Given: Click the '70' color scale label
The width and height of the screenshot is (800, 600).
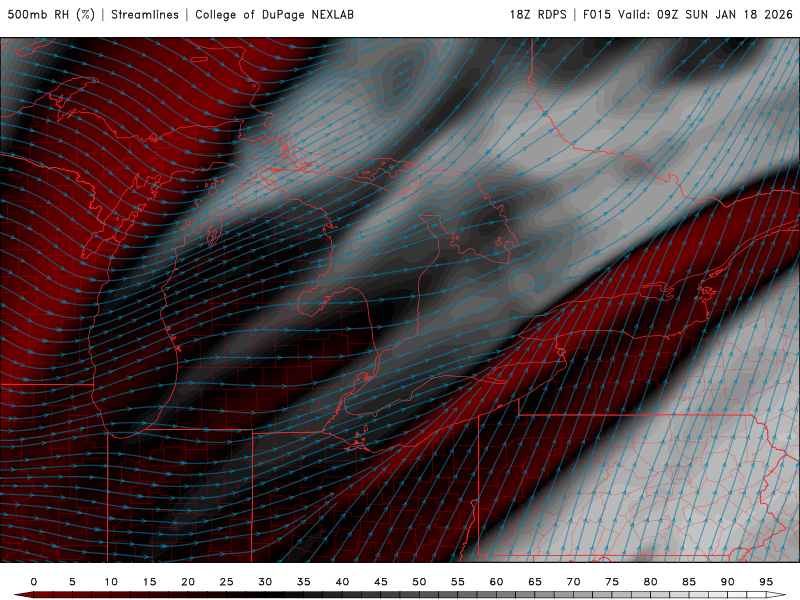Looking at the screenshot, I should pos(573,582).
